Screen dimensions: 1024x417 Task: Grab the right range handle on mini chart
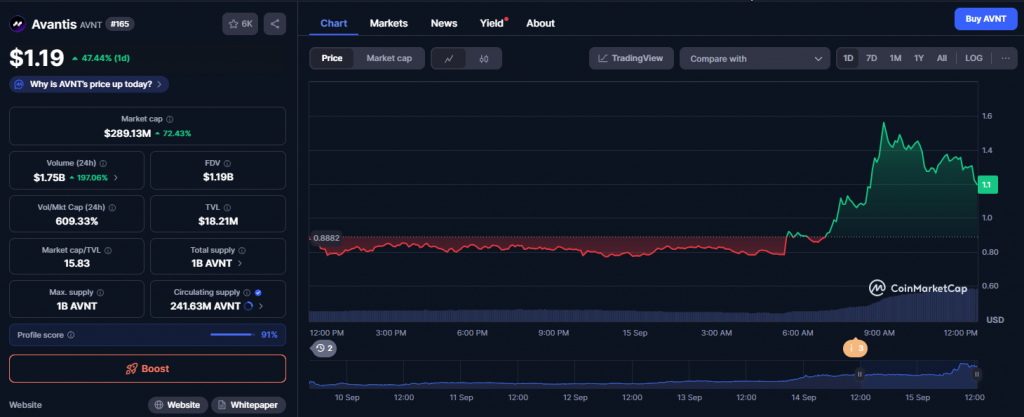coord(977,374)
